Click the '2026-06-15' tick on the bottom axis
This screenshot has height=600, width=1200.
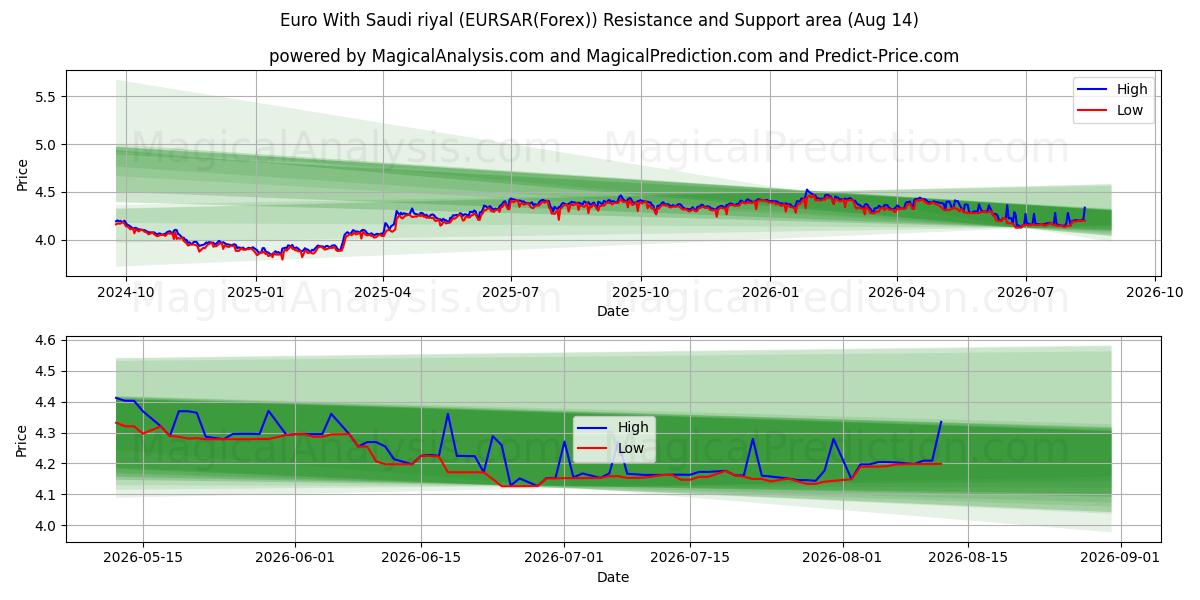pos(421,558)
